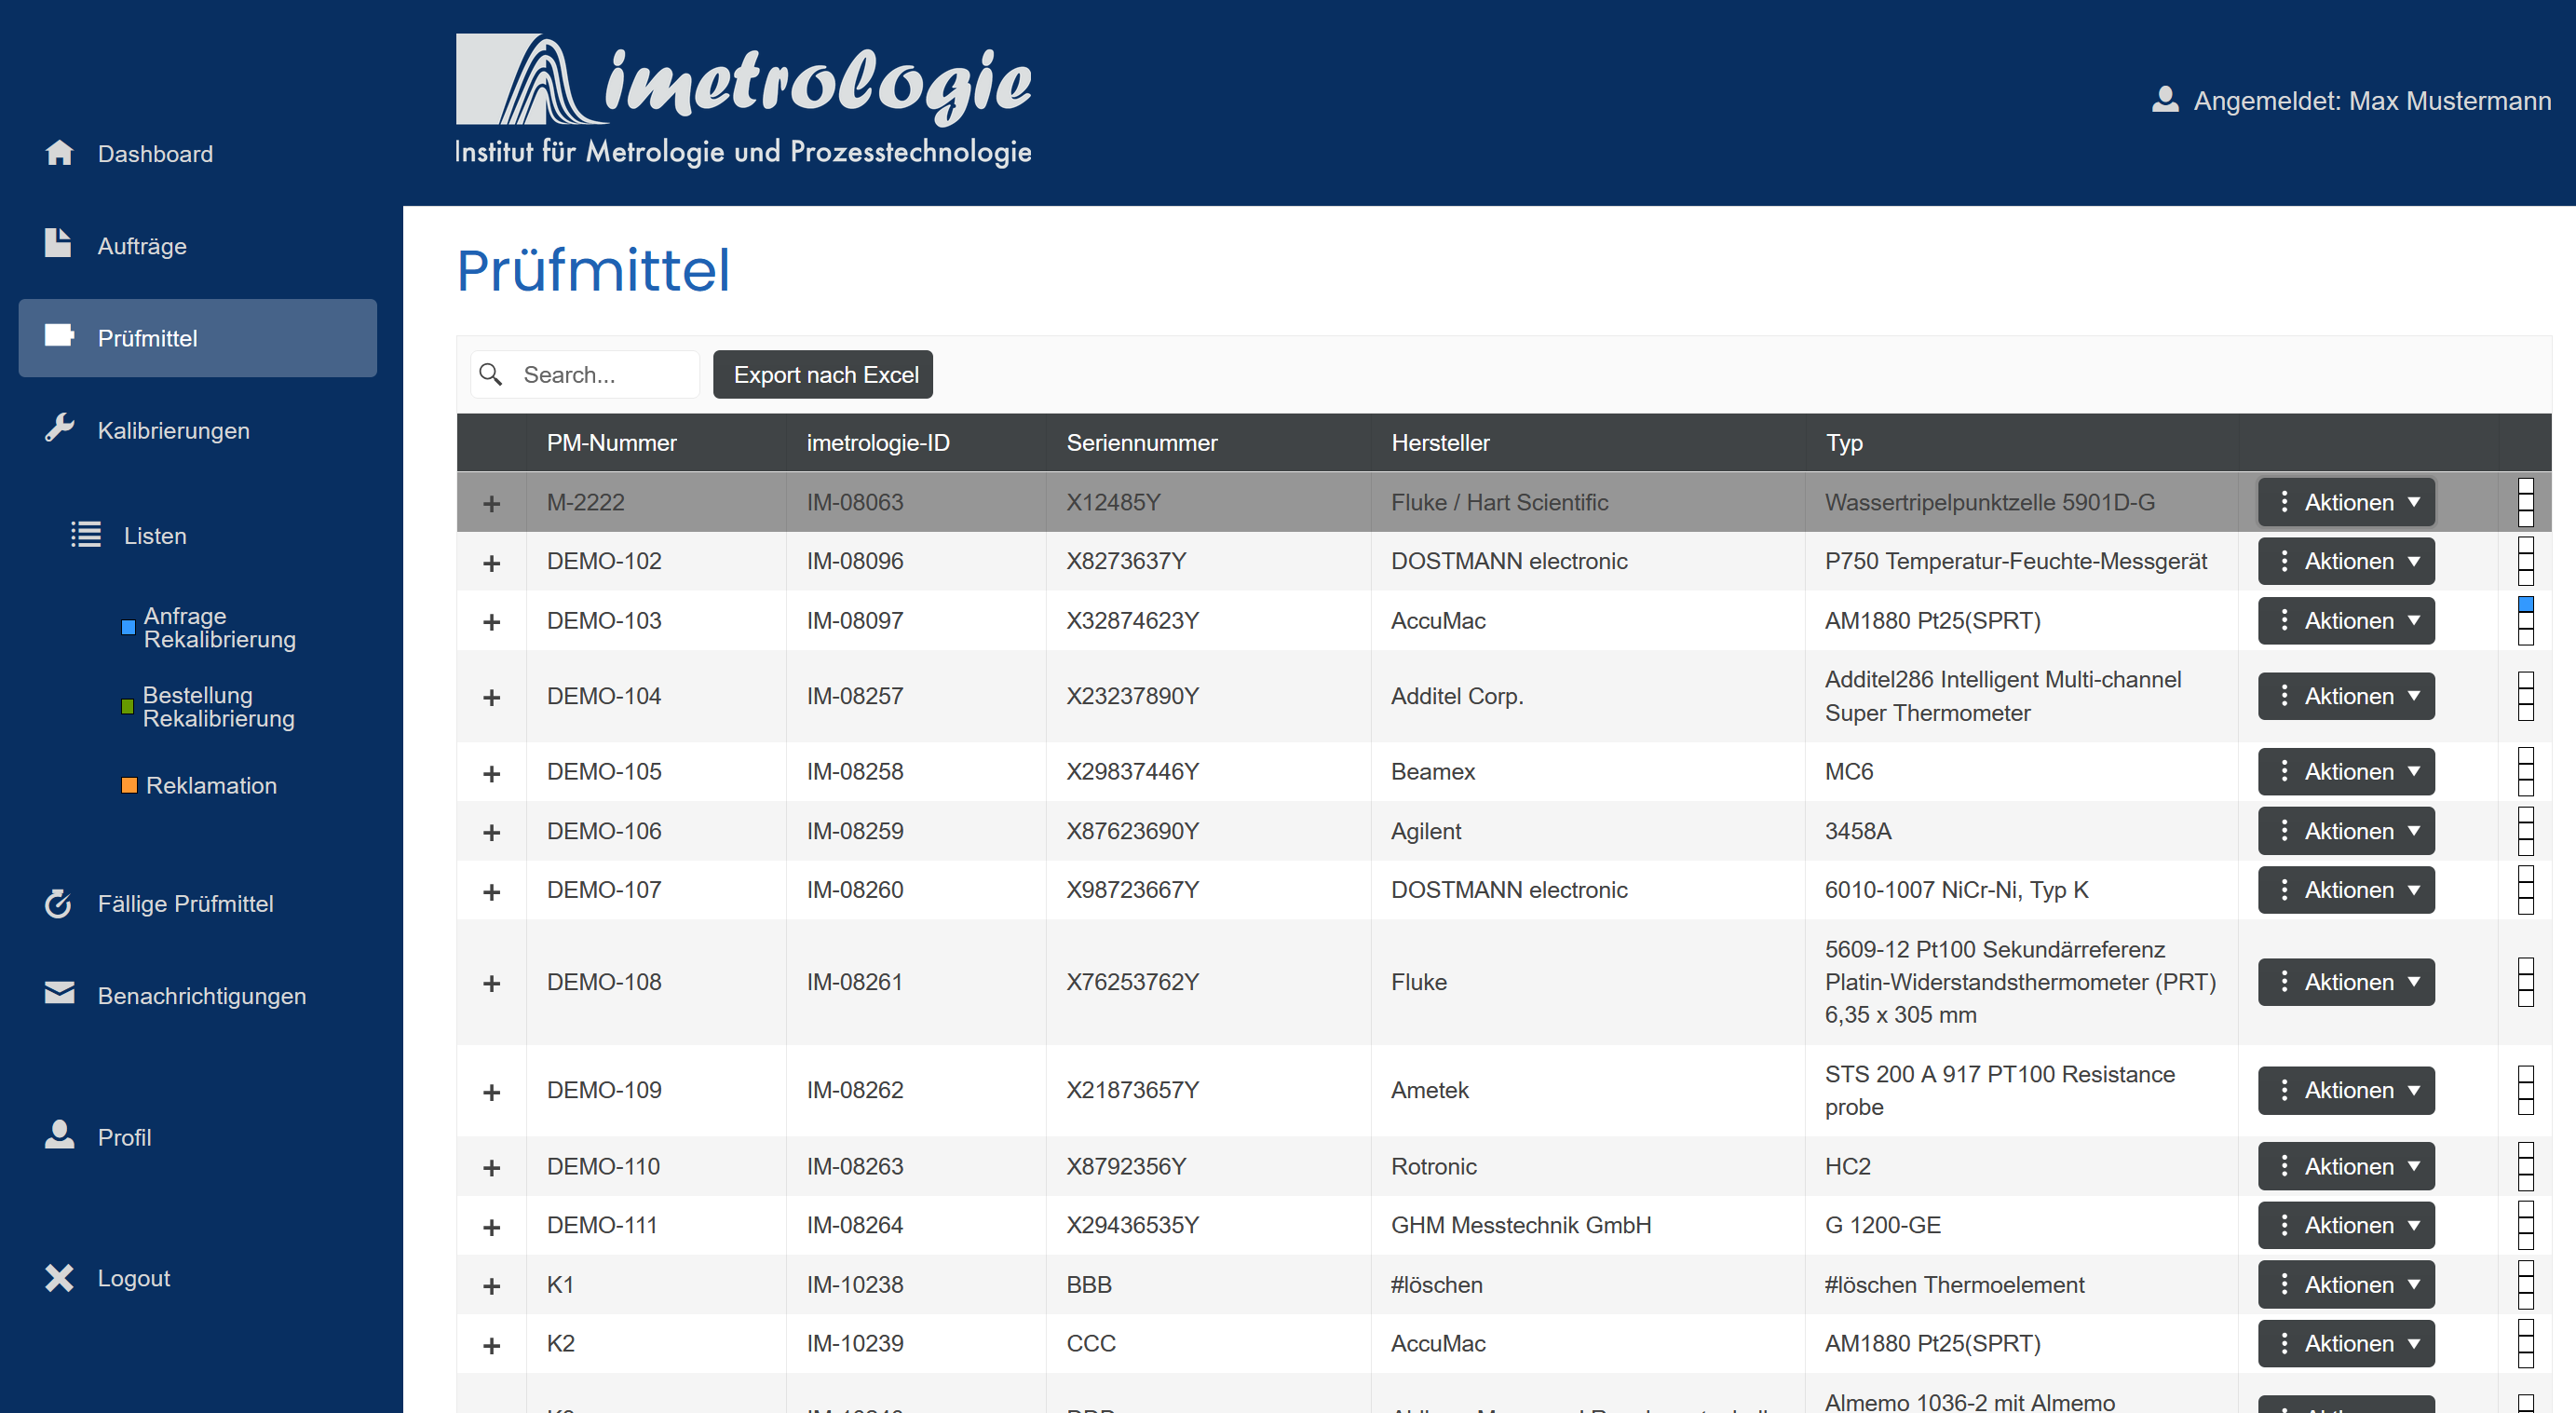Open Reklamation list
Viewport: 2576px width, 1413px height.
tap(211, 785)
